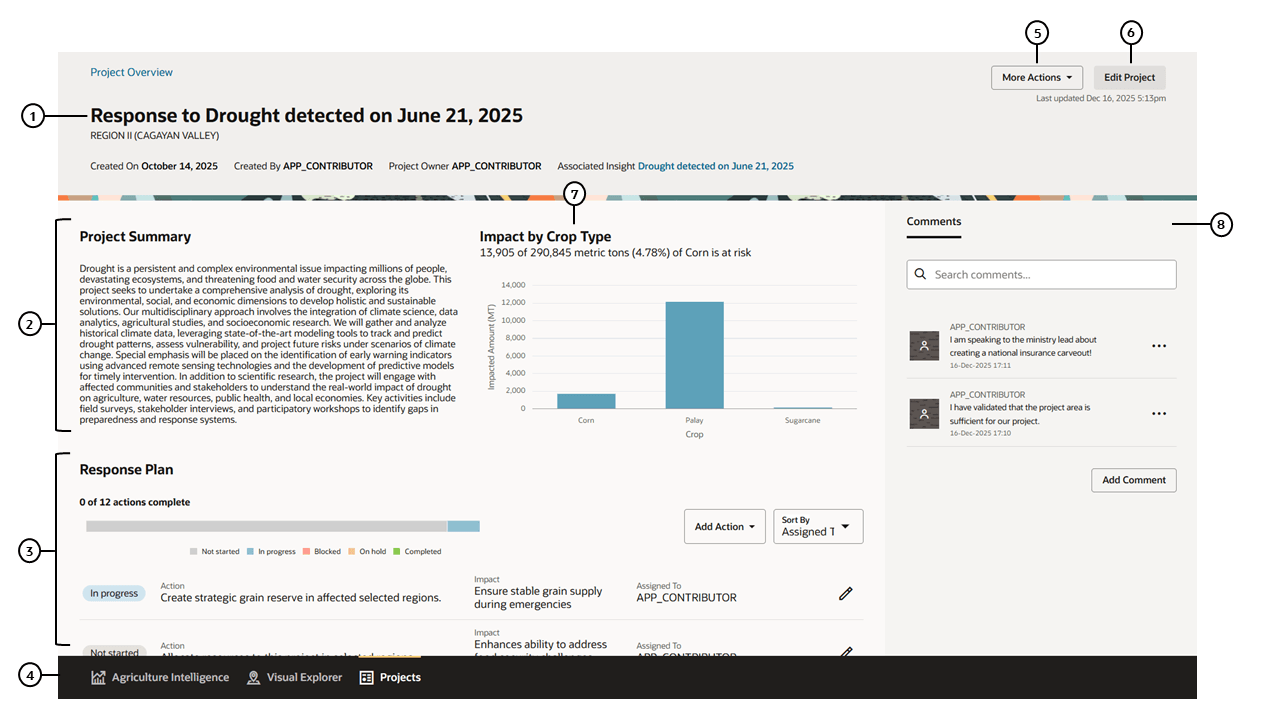Open the More Actions dropdown
Screen dimensions: 1280x720
pos(1037,77)
